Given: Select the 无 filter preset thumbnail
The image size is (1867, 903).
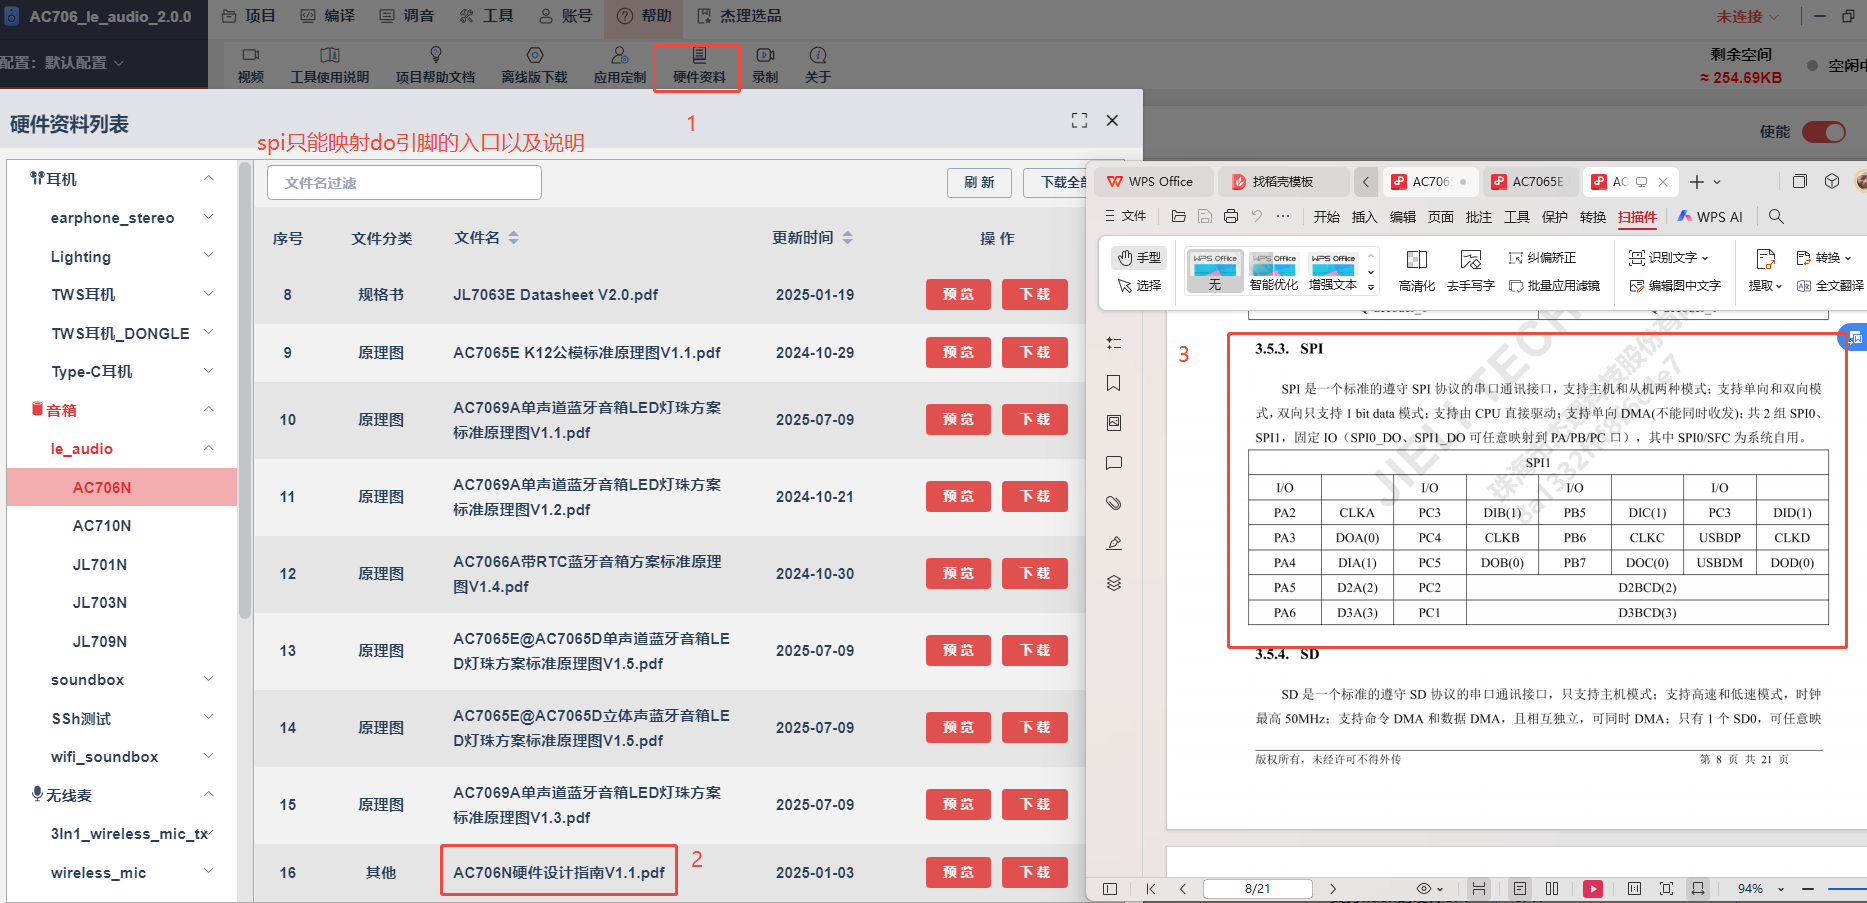Looking at the screenshot, I should [1215, 271].
